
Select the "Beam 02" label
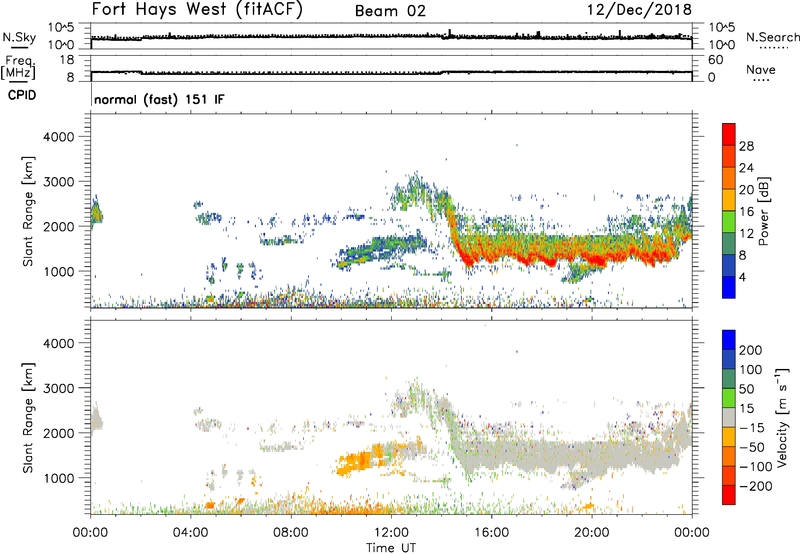pyautogui.click(x=390, y=11)
